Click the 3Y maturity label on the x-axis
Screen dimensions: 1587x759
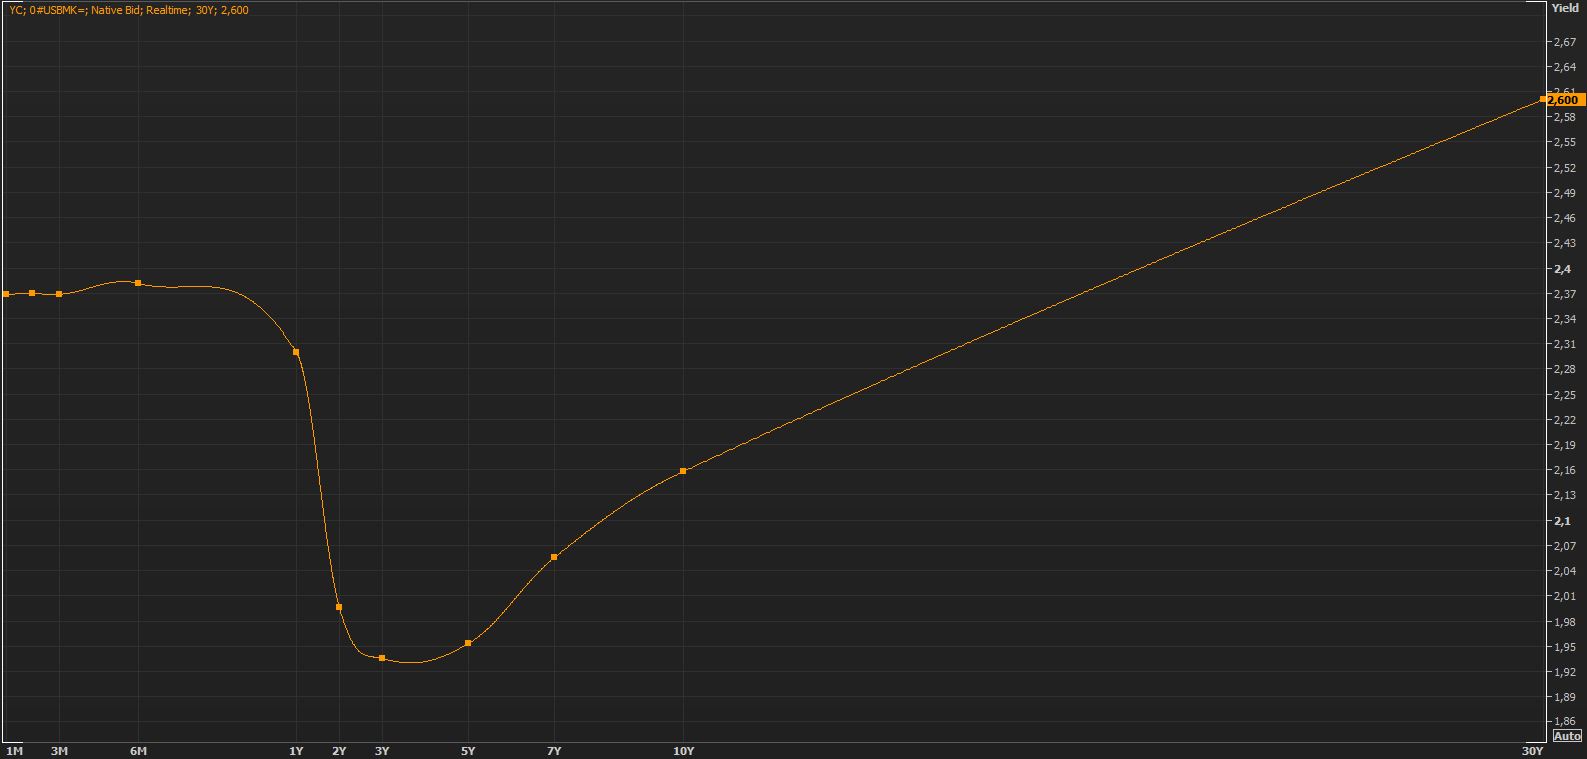tap(382, 751)
